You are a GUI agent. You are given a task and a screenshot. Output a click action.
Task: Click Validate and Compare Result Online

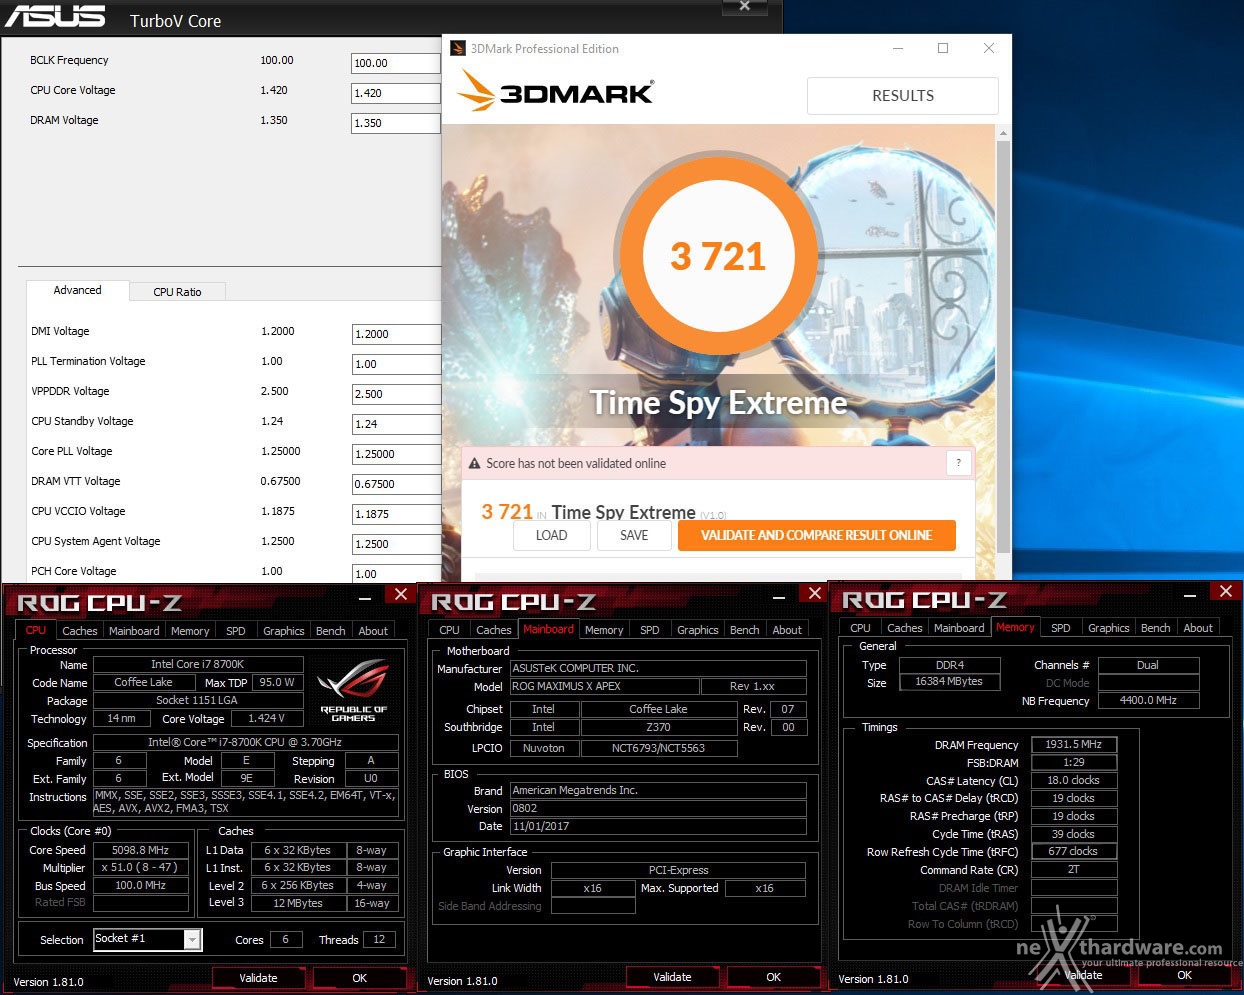816,535
